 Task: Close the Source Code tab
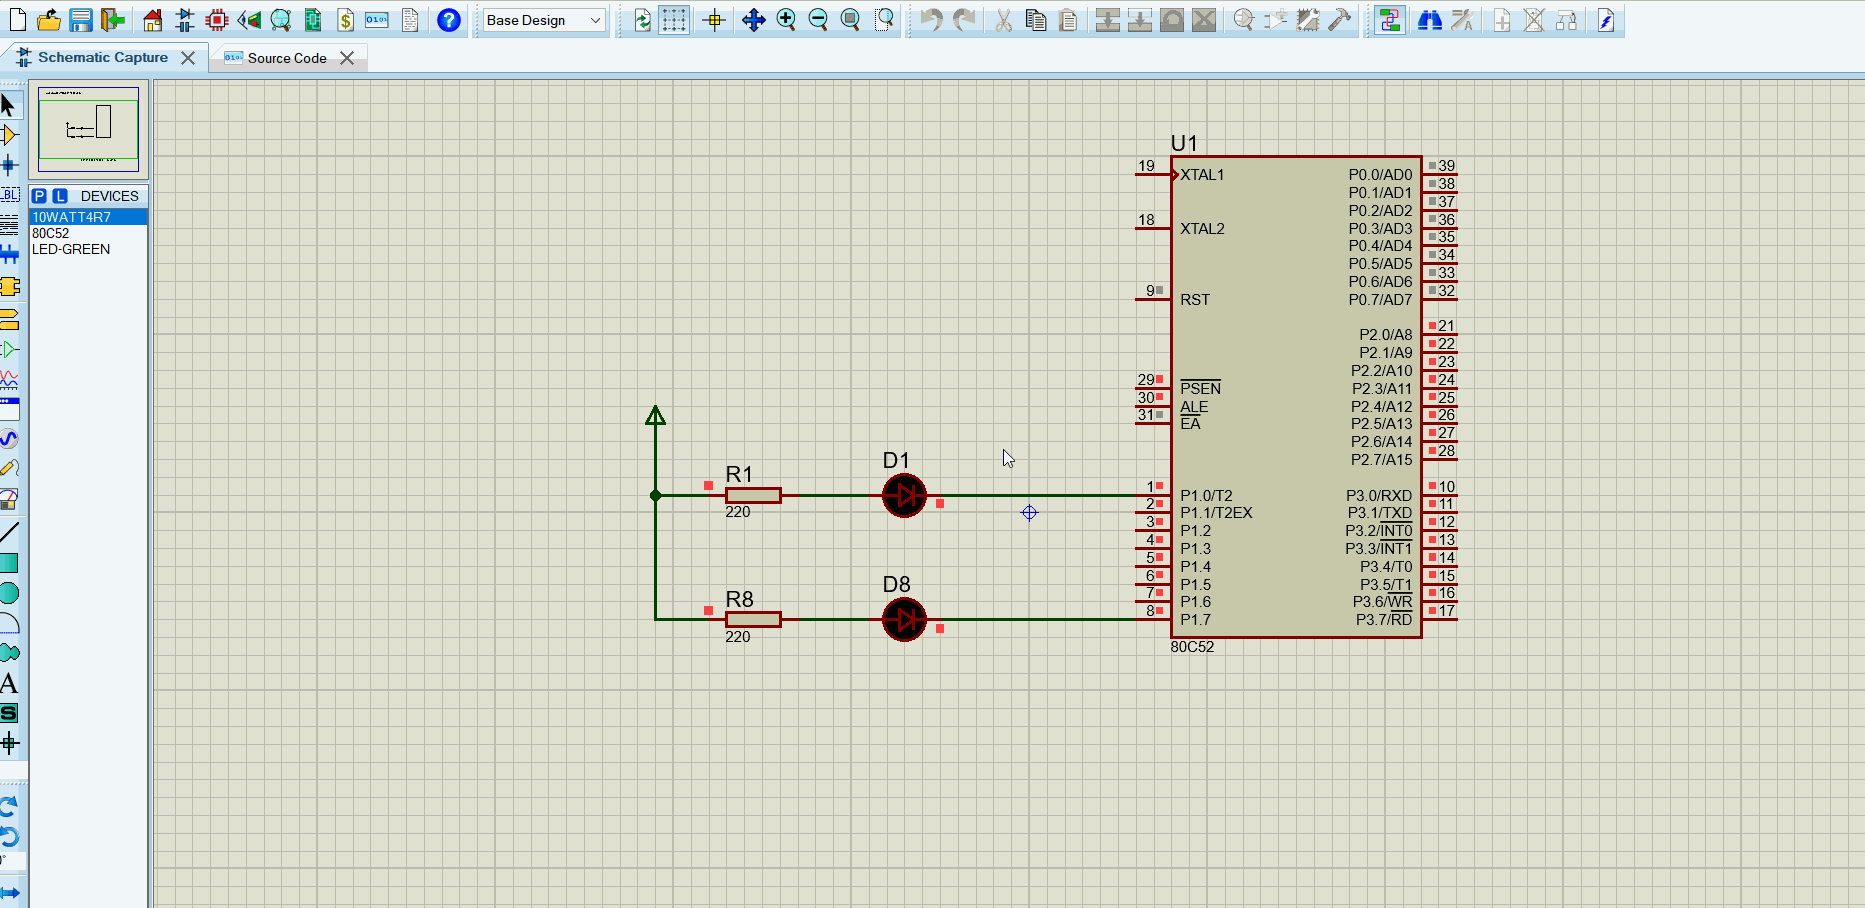pyautogui.click(x=347, y=58)
